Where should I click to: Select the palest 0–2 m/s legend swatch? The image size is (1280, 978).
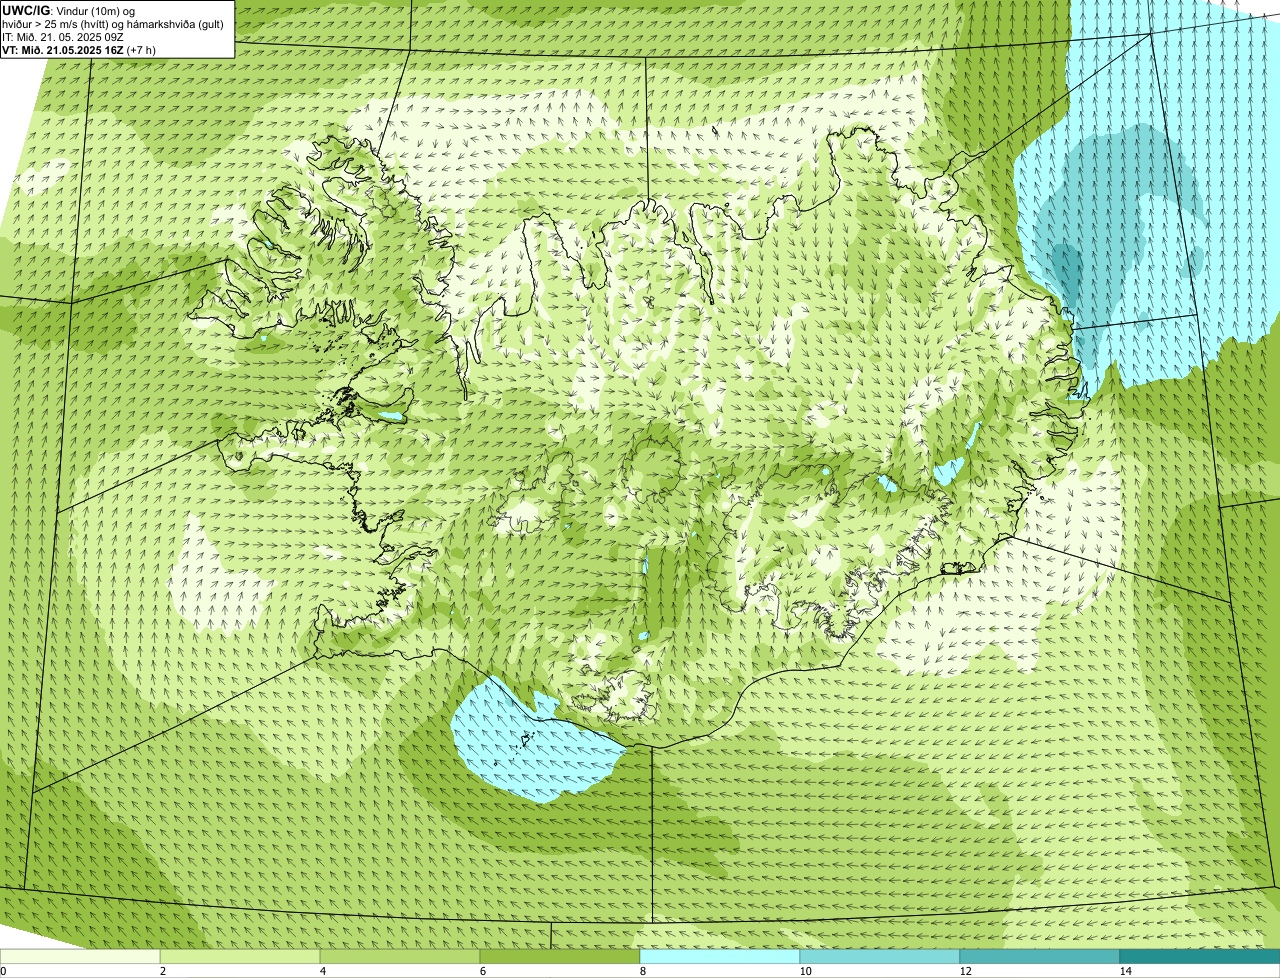(80, 956)
